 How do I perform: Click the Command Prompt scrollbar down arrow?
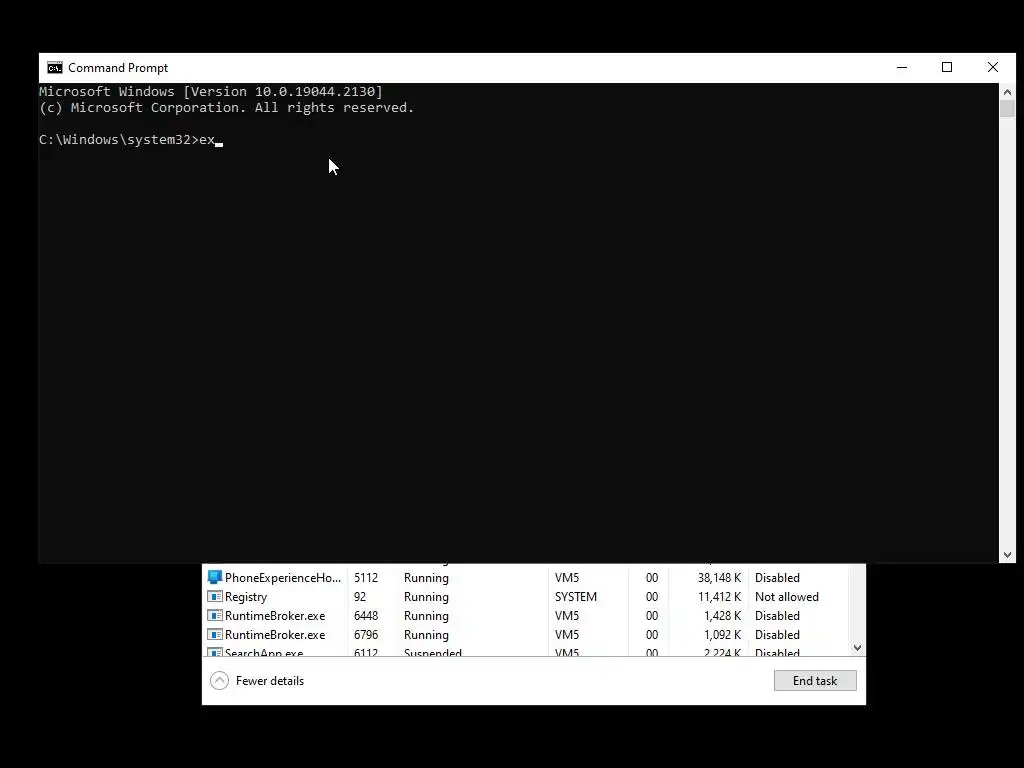[1007, 554]
